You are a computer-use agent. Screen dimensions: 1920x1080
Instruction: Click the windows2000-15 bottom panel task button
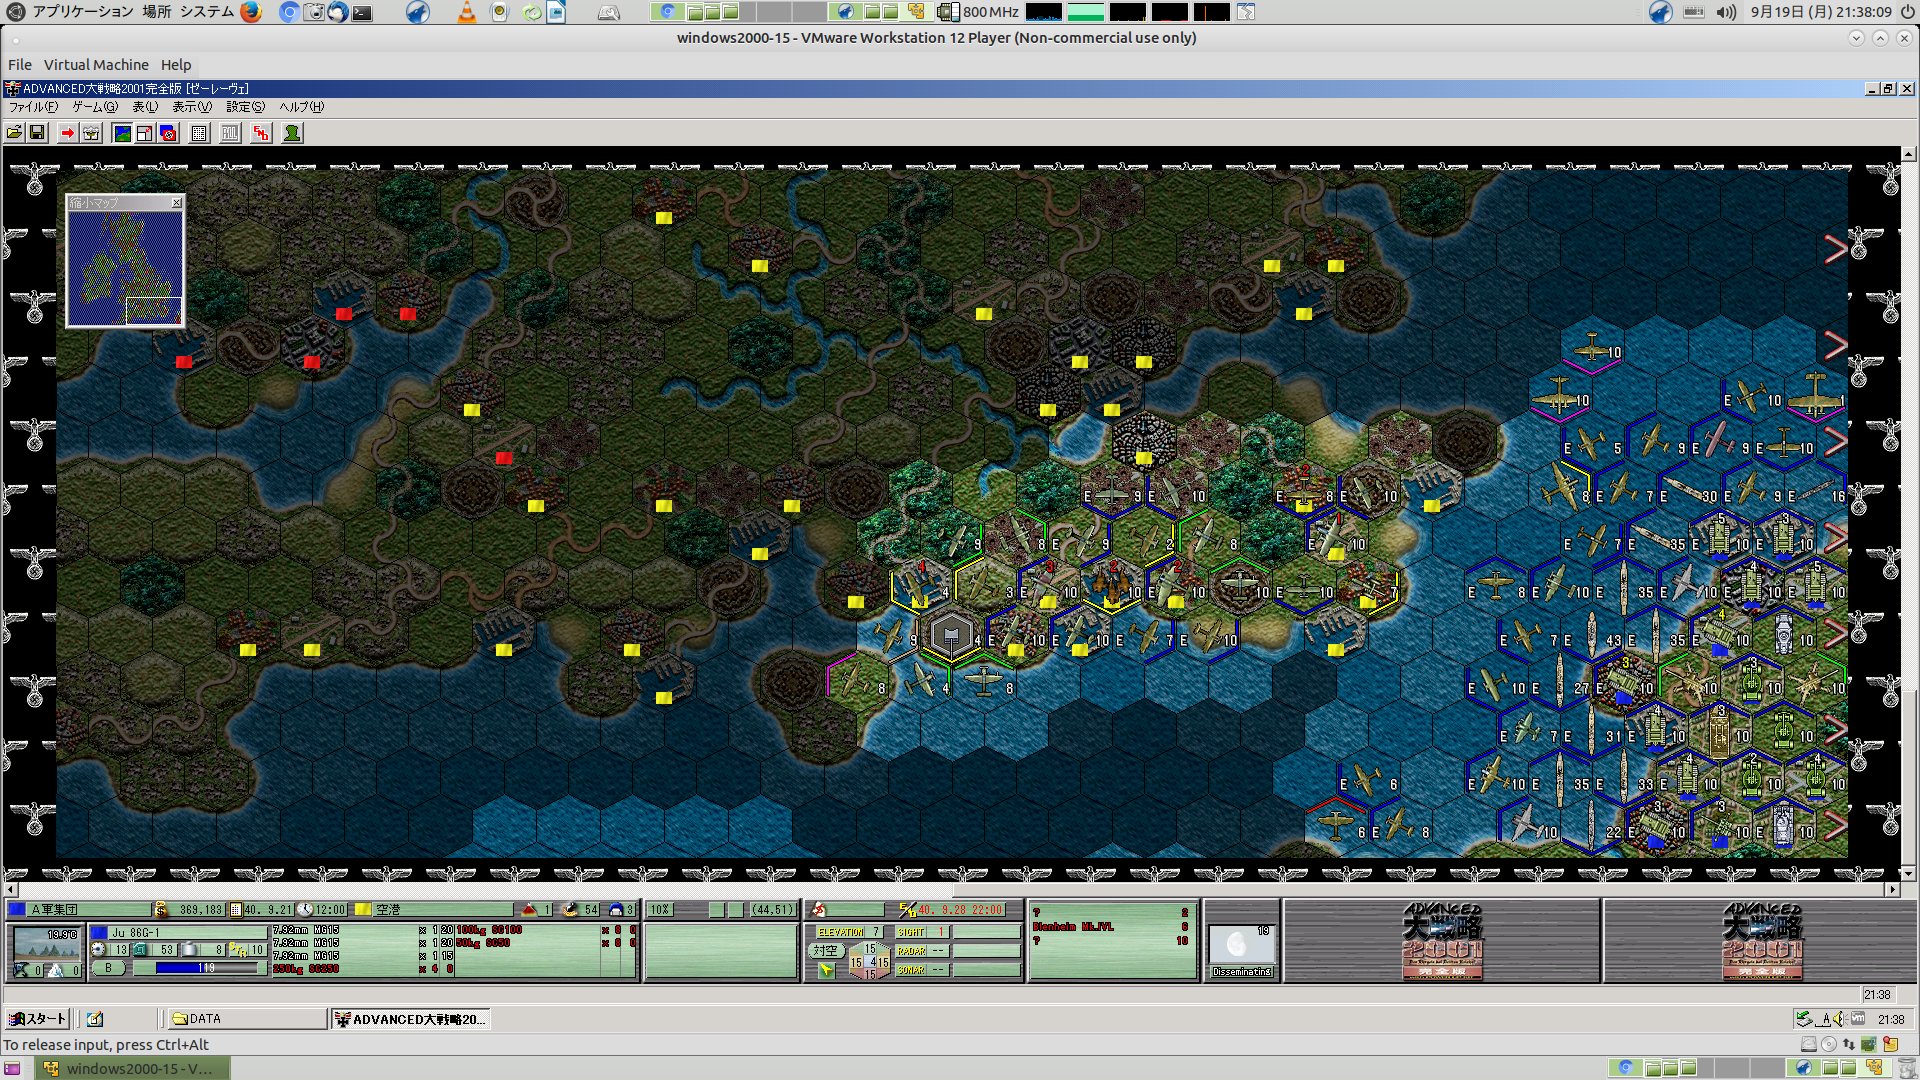pos(133,1068)
